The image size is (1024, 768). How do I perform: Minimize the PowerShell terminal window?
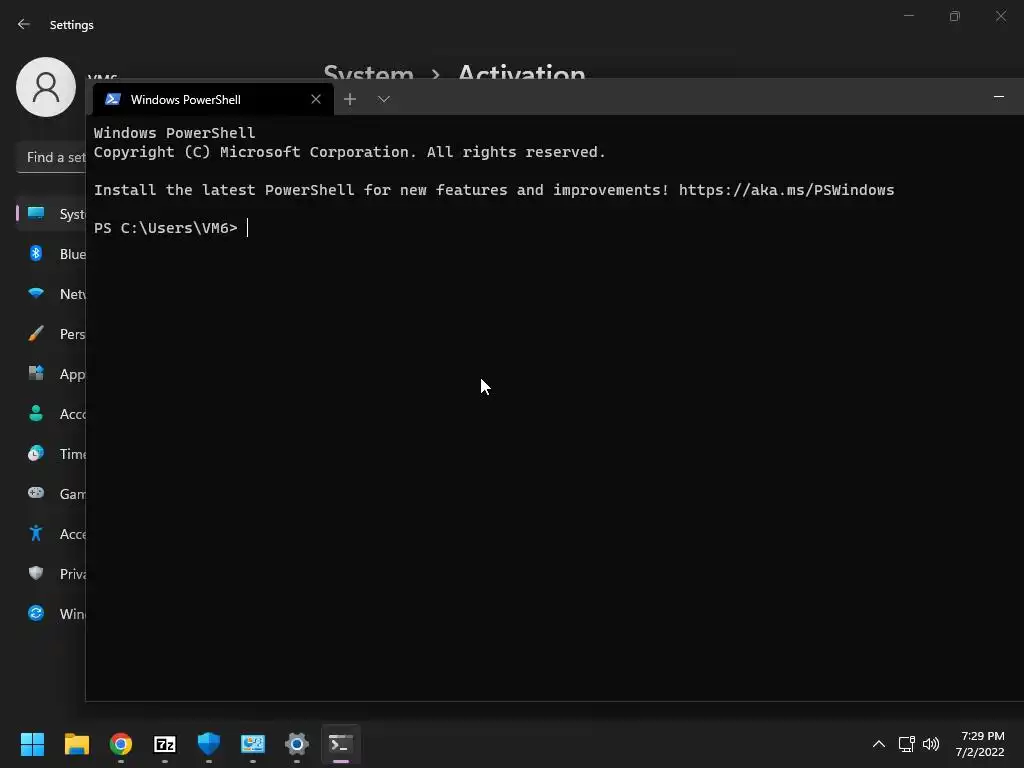tap(999, 97)
